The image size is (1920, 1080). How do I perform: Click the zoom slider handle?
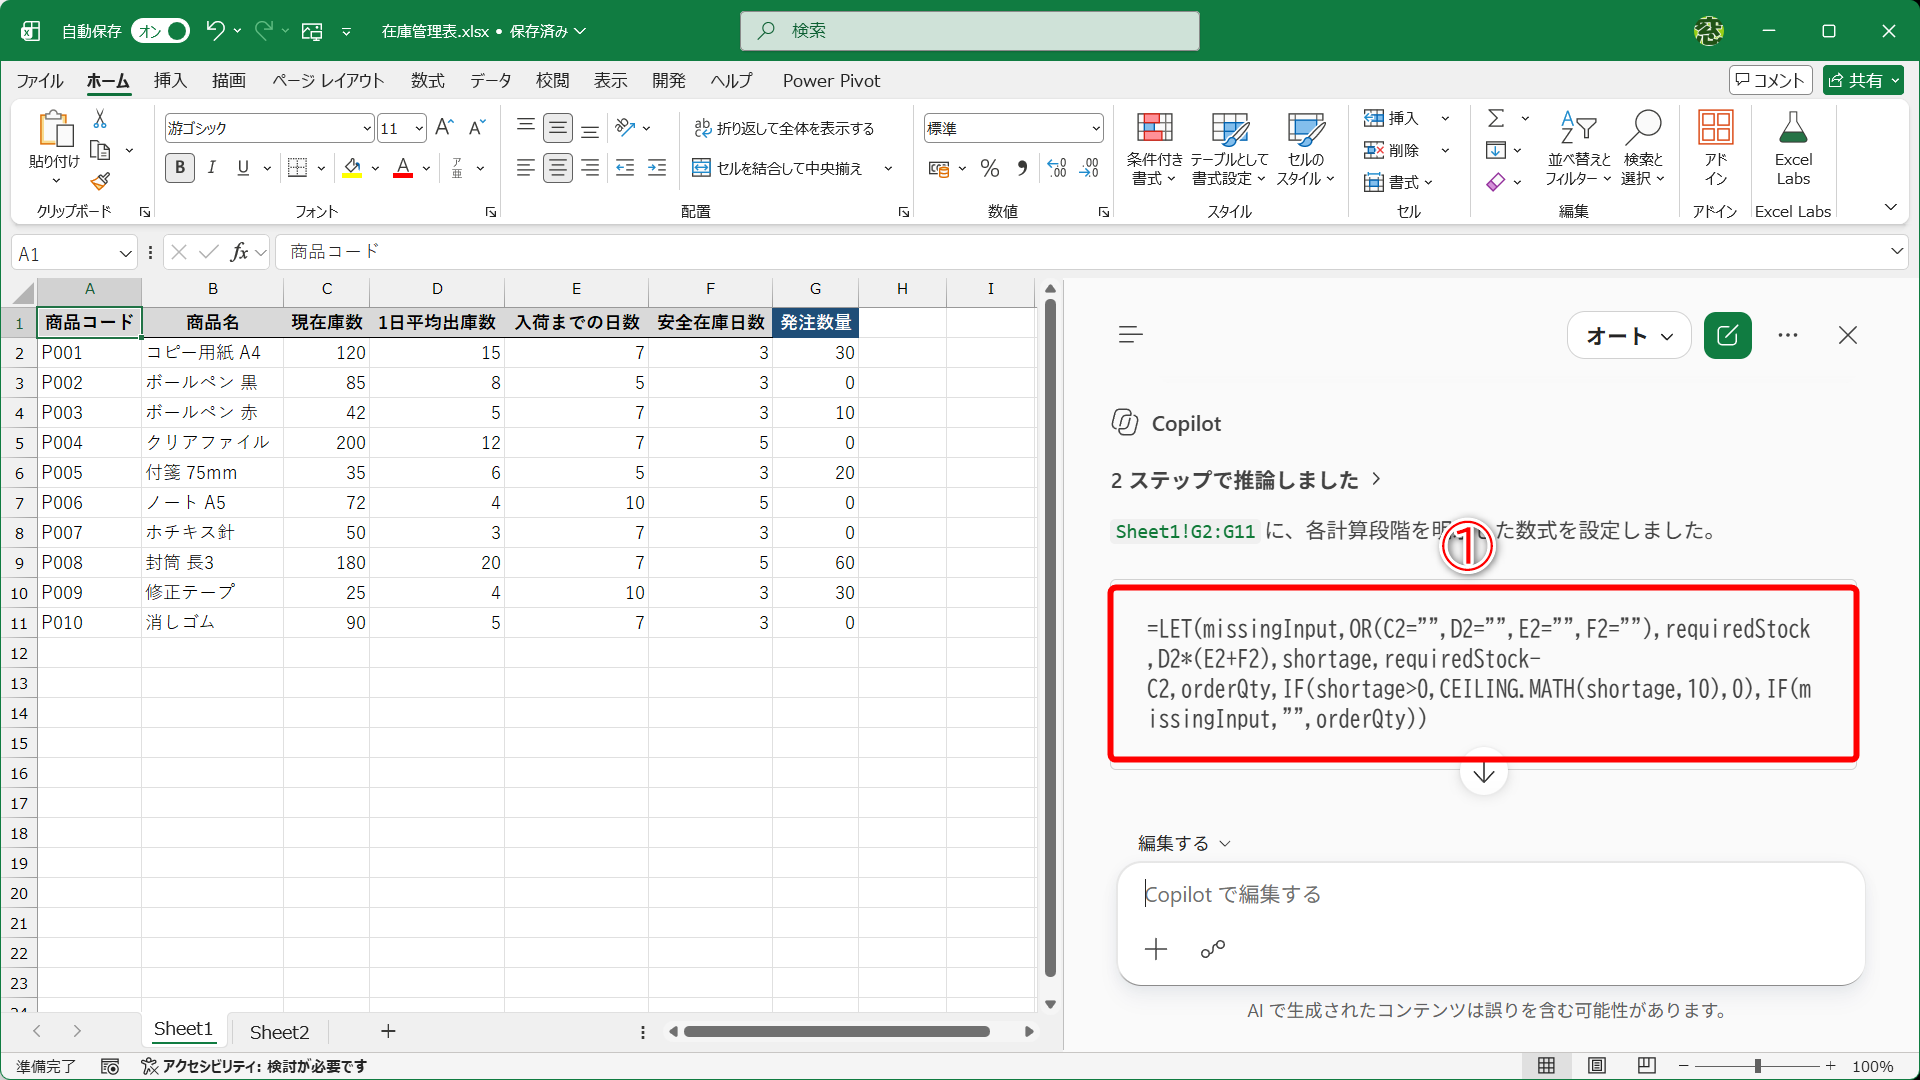pos(1757,1066)
